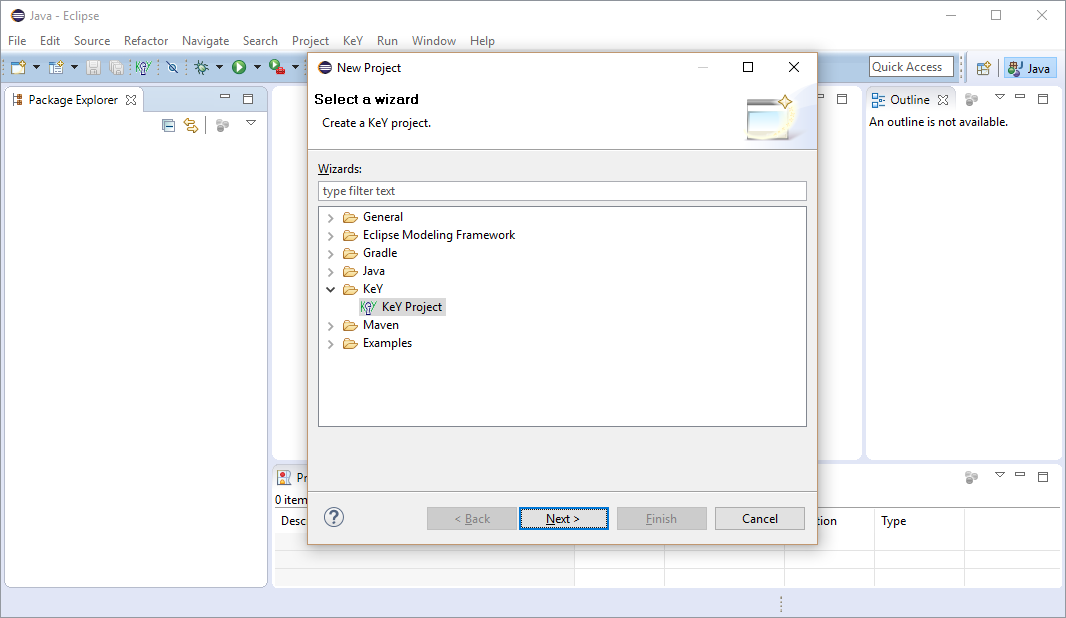Viewport: 1066px width, 618px height.
Task: Open the Refactor menu
Action: (x=146, y=41)
